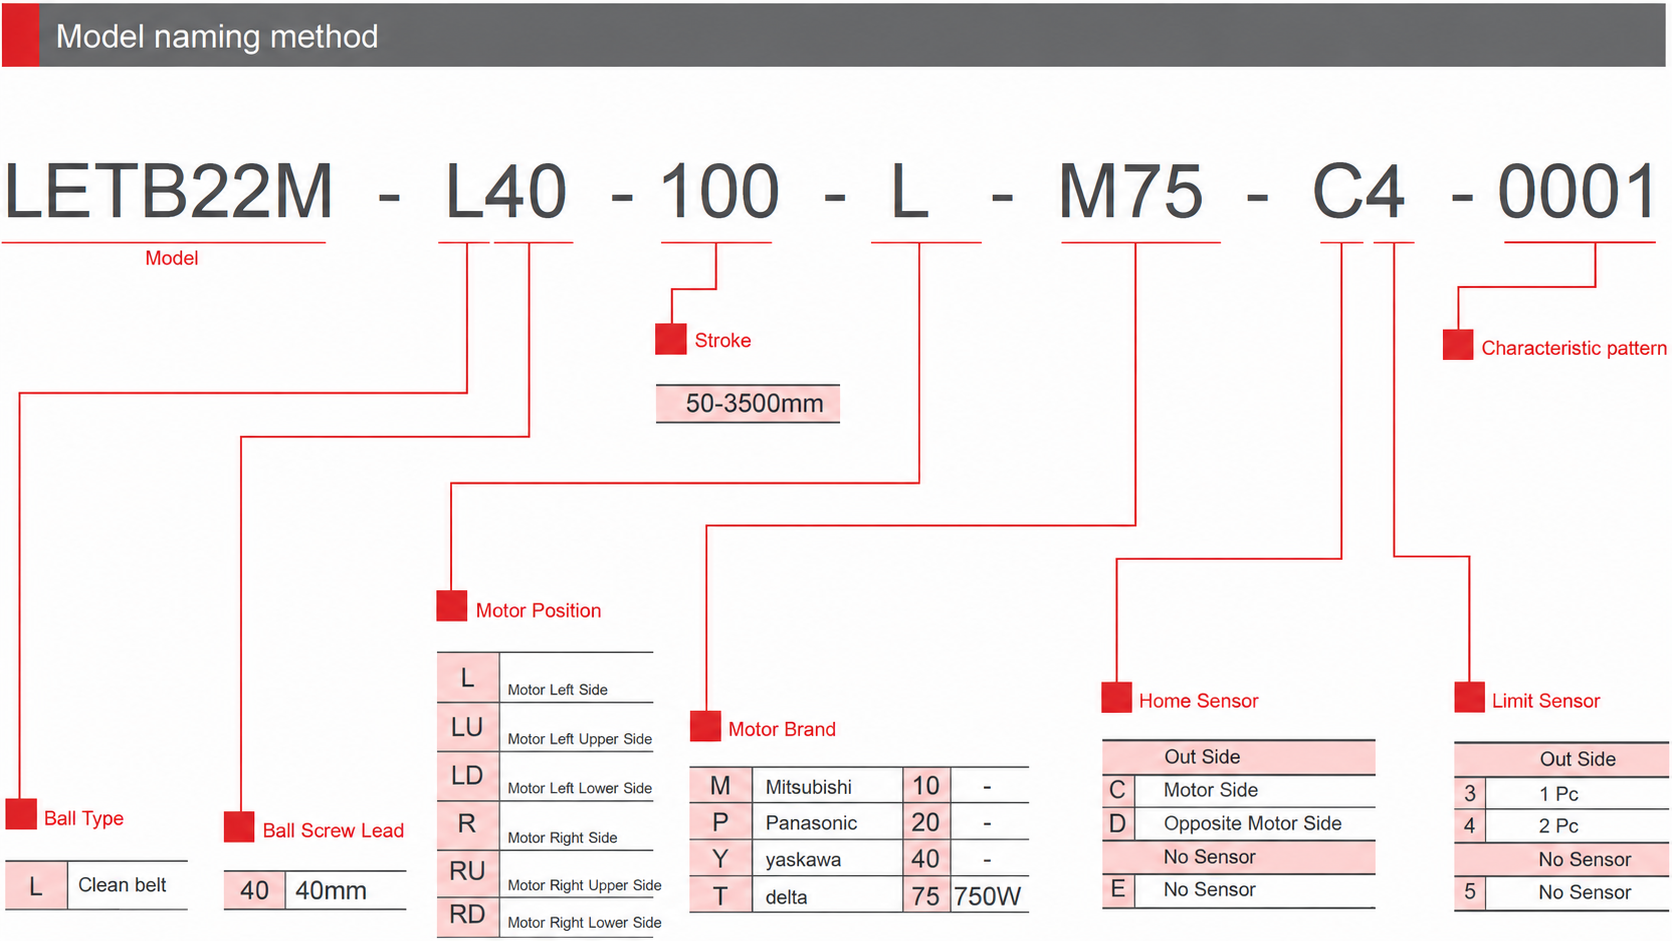1672x941 pixels.
Task: Click the 'Motor Right Lower Side' entry
Action: click(584, 923)
